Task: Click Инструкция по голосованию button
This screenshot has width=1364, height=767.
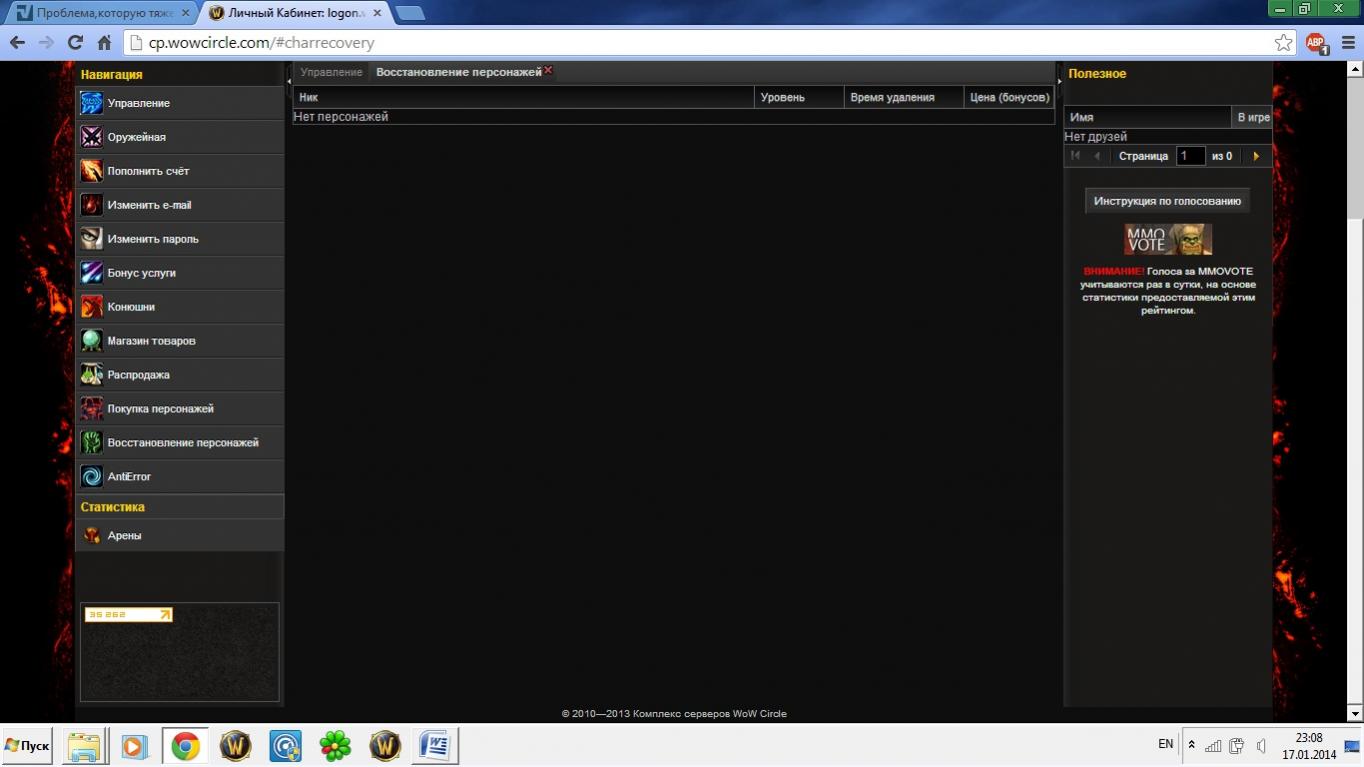Action: coord(1167,201)
